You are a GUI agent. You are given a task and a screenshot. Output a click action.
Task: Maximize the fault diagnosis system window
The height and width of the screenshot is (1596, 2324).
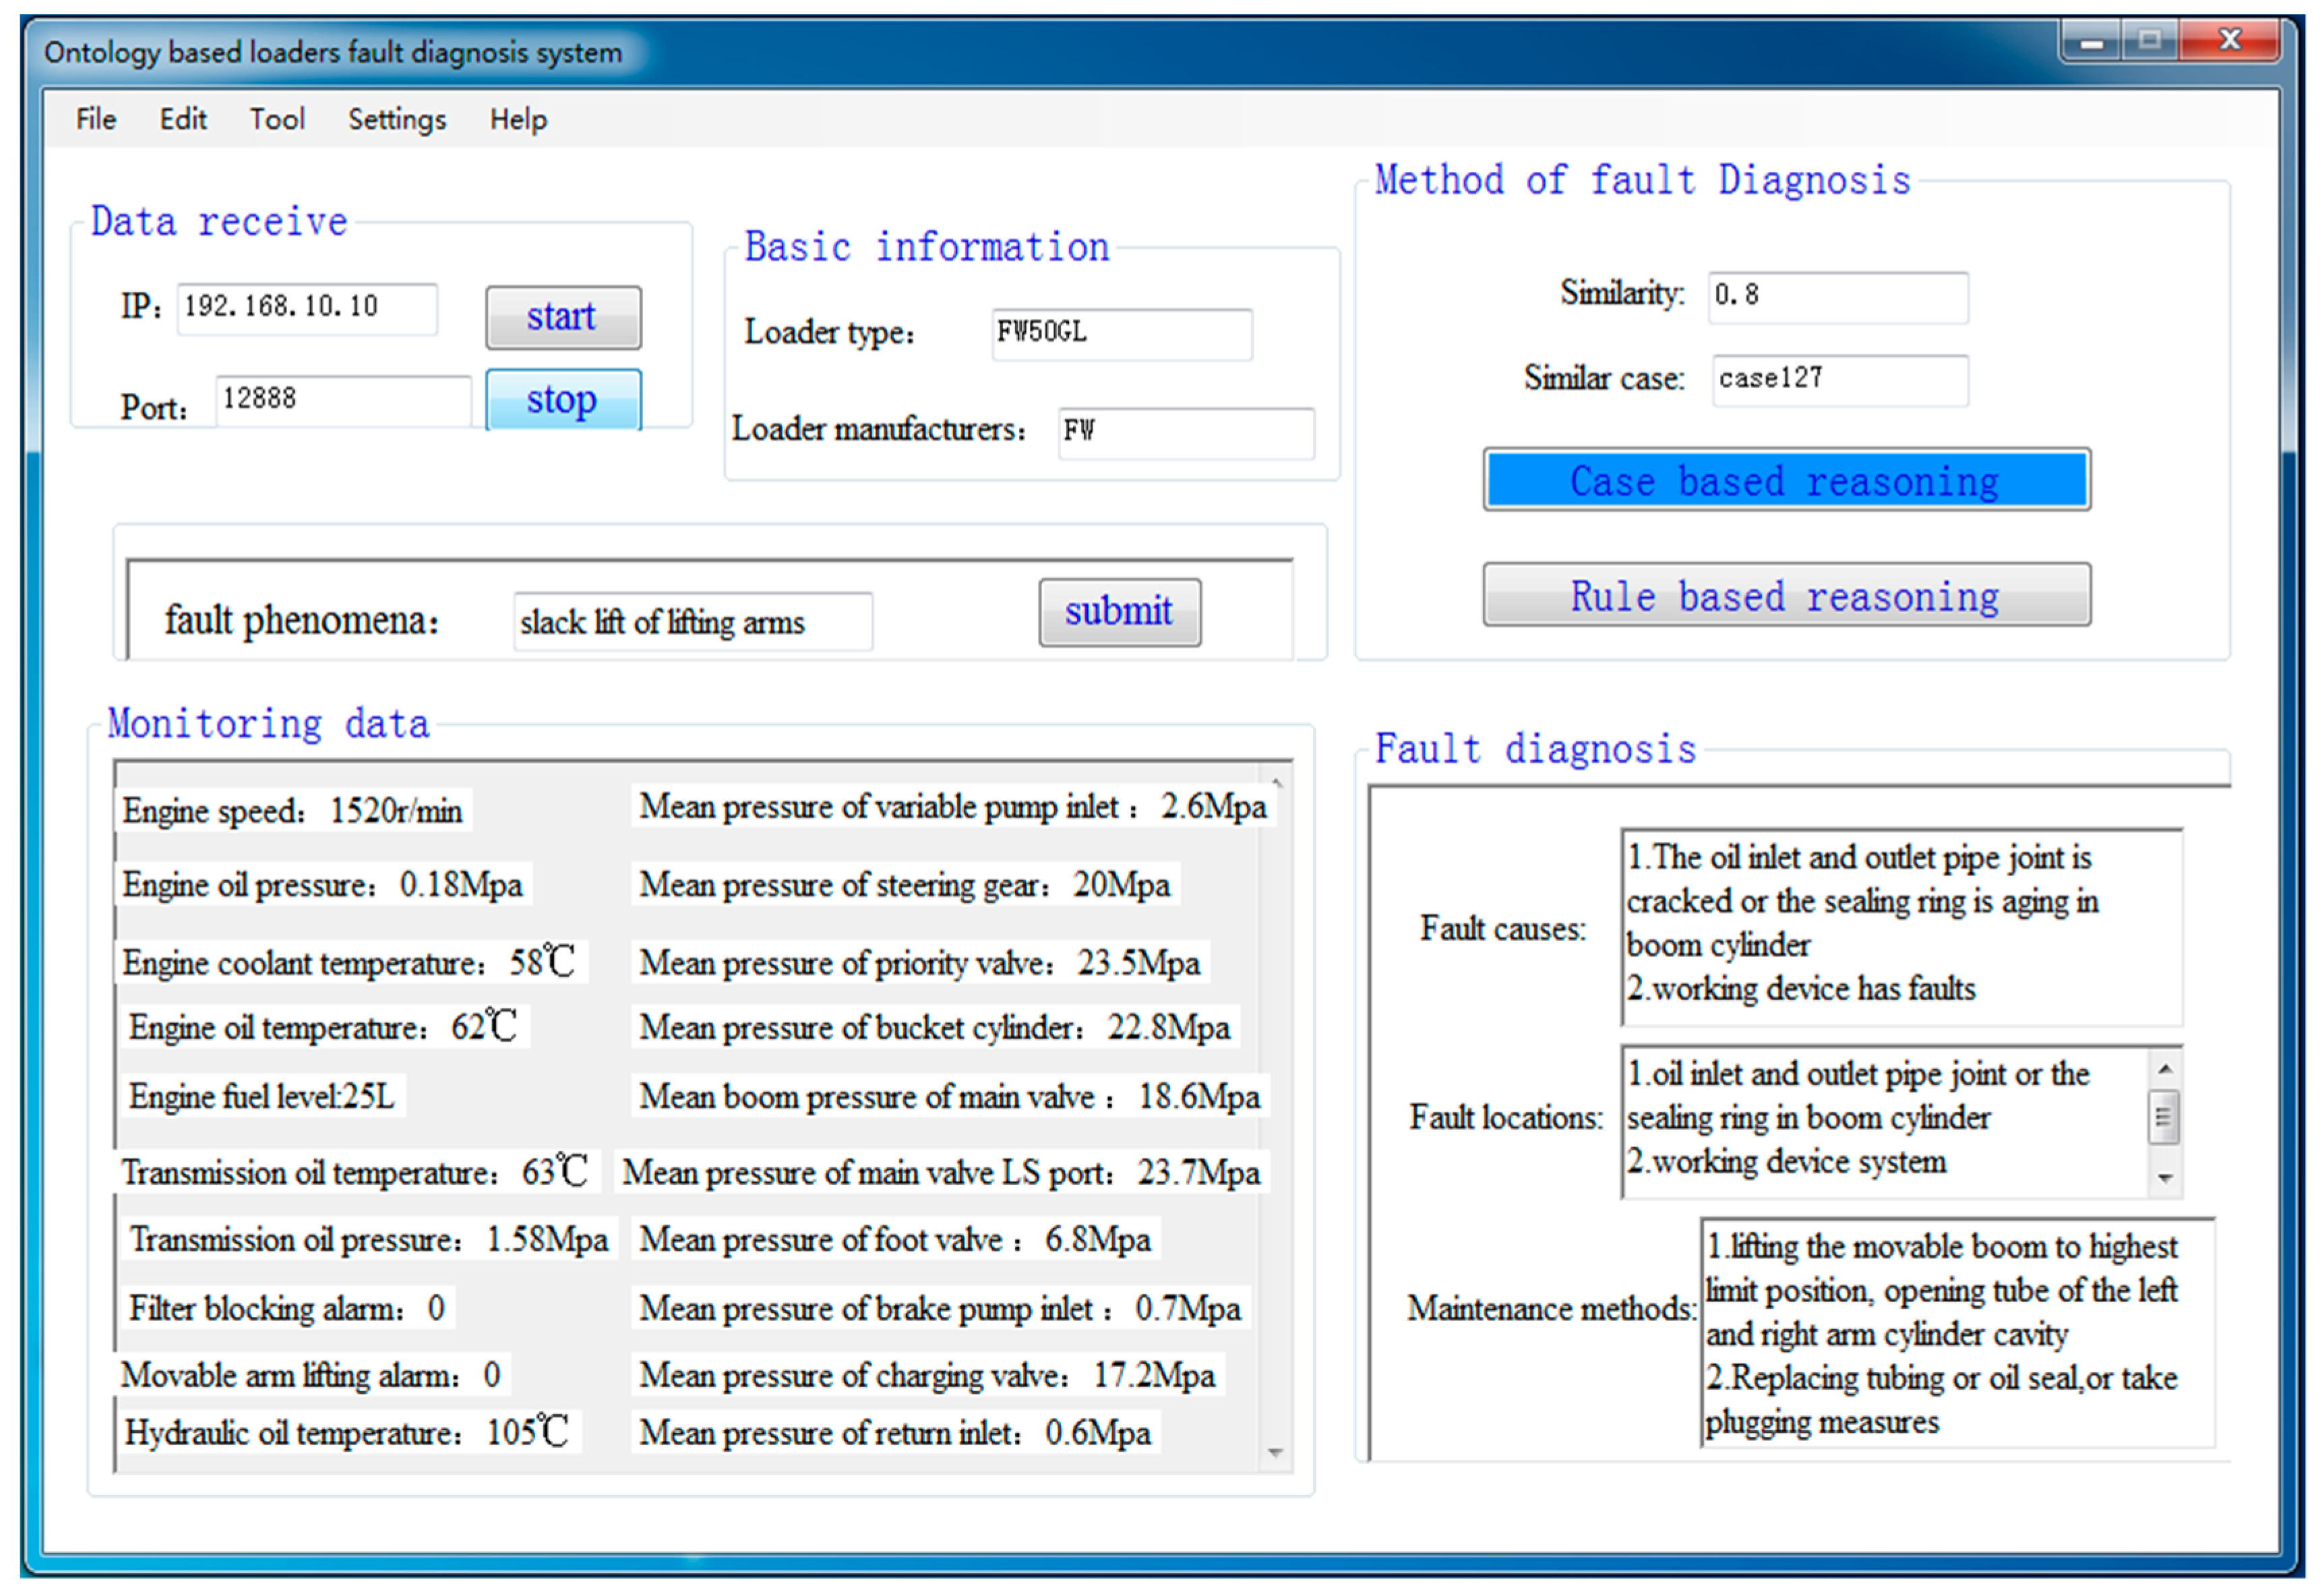coord(2150,42)
